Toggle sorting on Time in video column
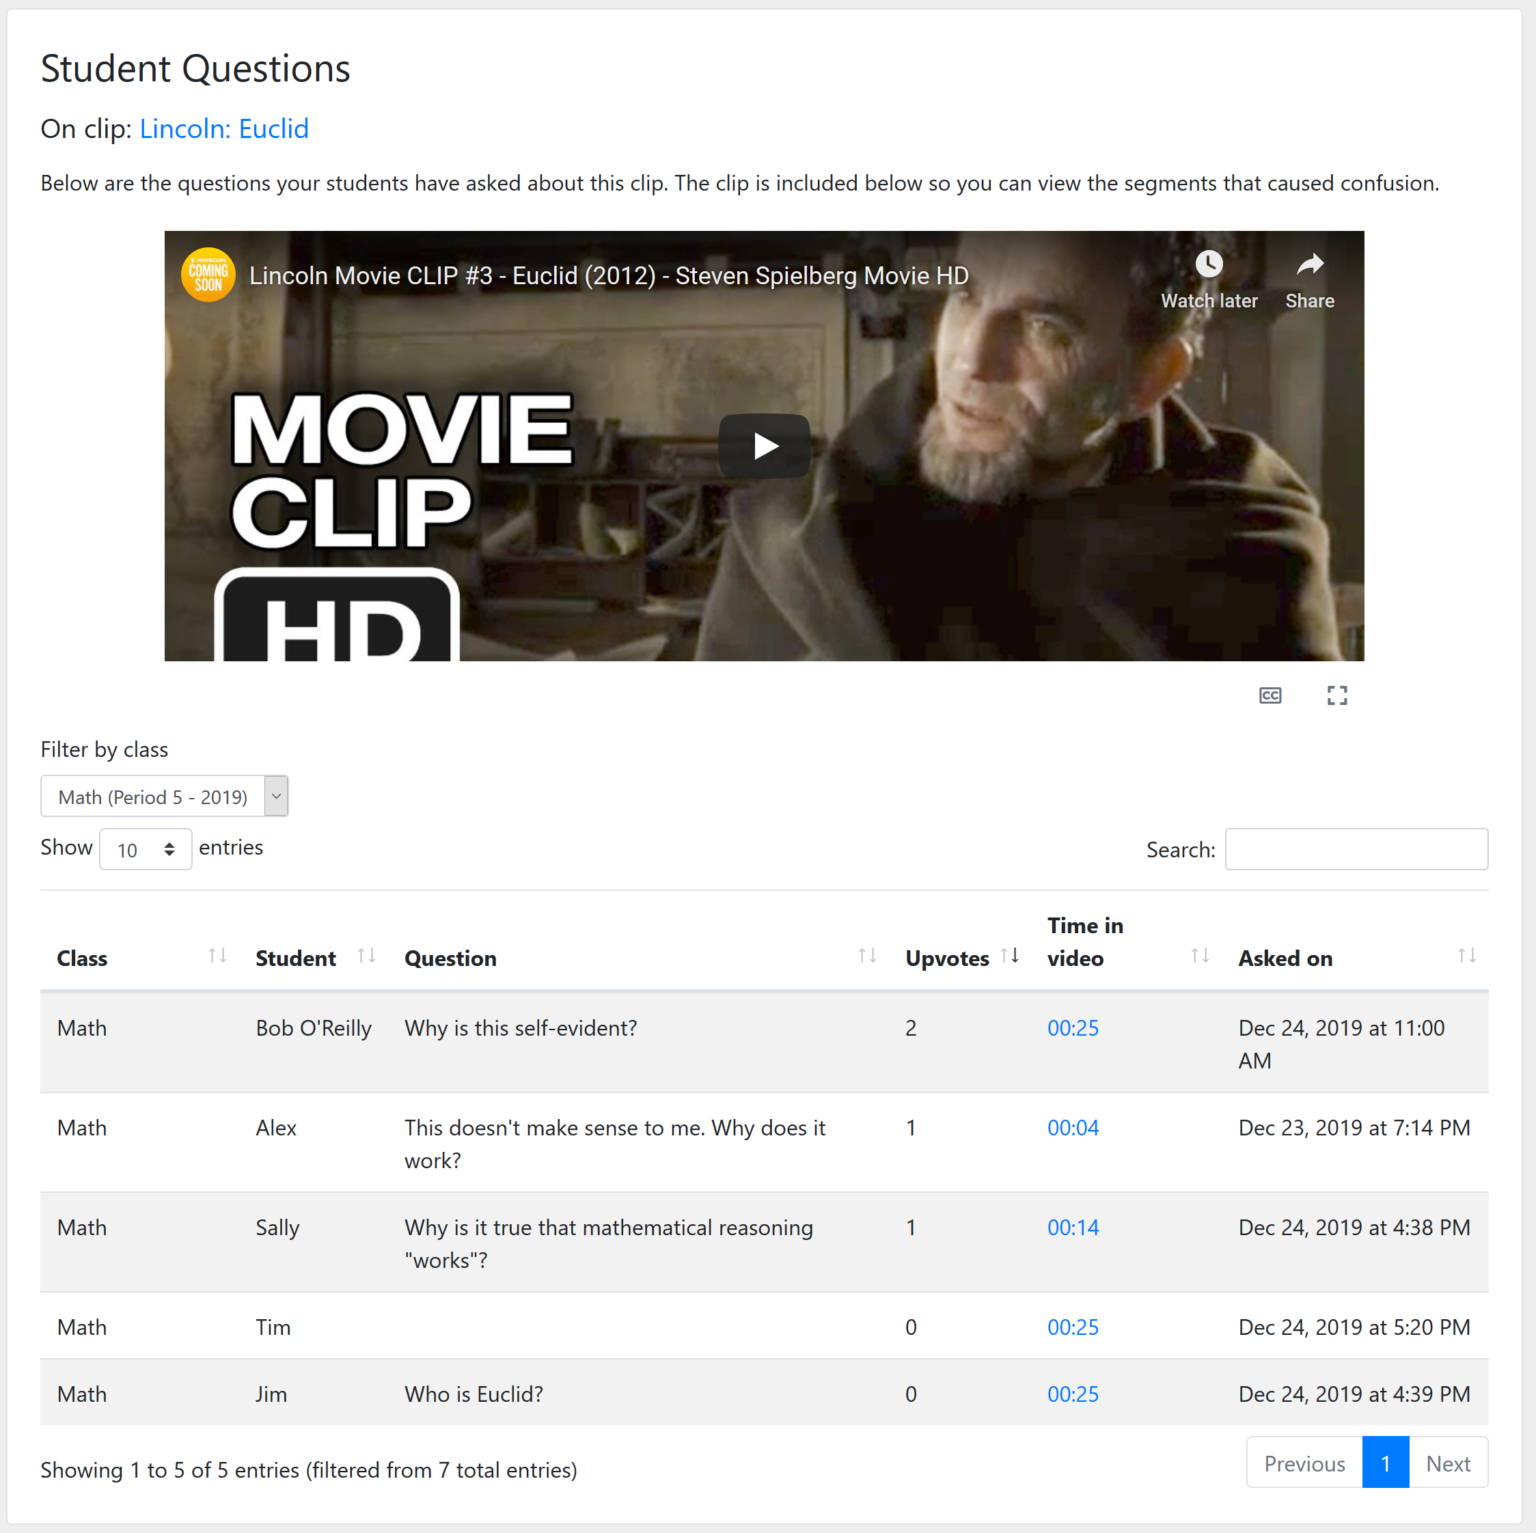Image resolution: width=1536 pixels, height=1533 pixels. pyautogui.click(x=1199, y=955)
